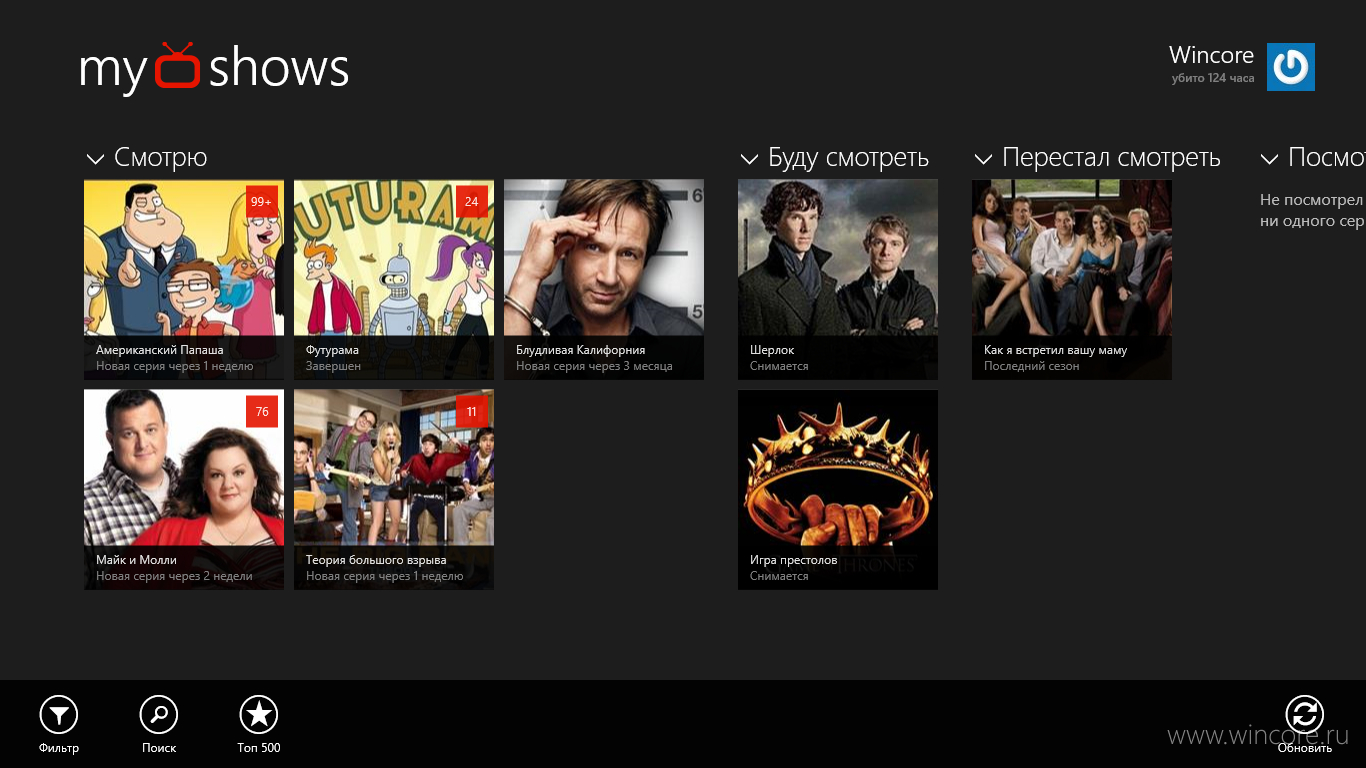Screen dimensions: 1366x768
Task: Open the Футурама show tile
Action: coord(394,280)
